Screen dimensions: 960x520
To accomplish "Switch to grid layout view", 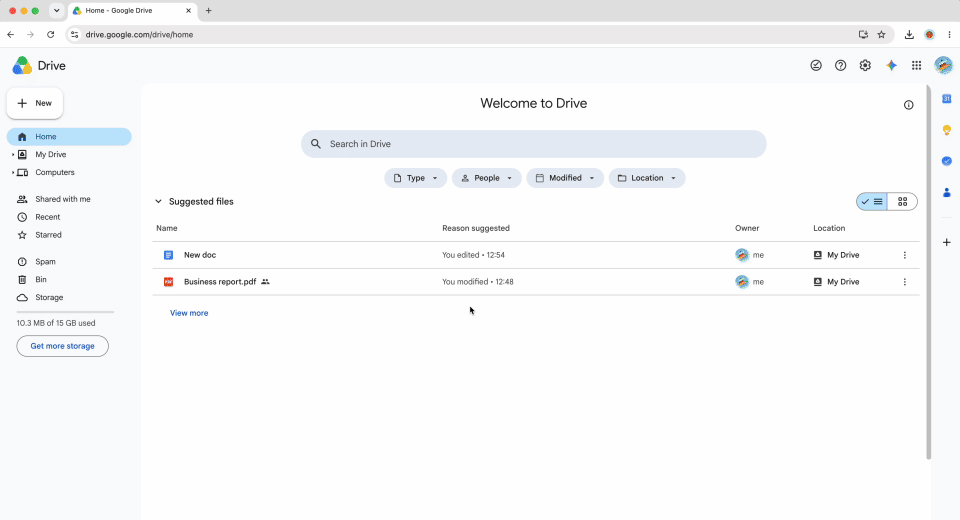I will pyautogui.click(x=902, y=202).
